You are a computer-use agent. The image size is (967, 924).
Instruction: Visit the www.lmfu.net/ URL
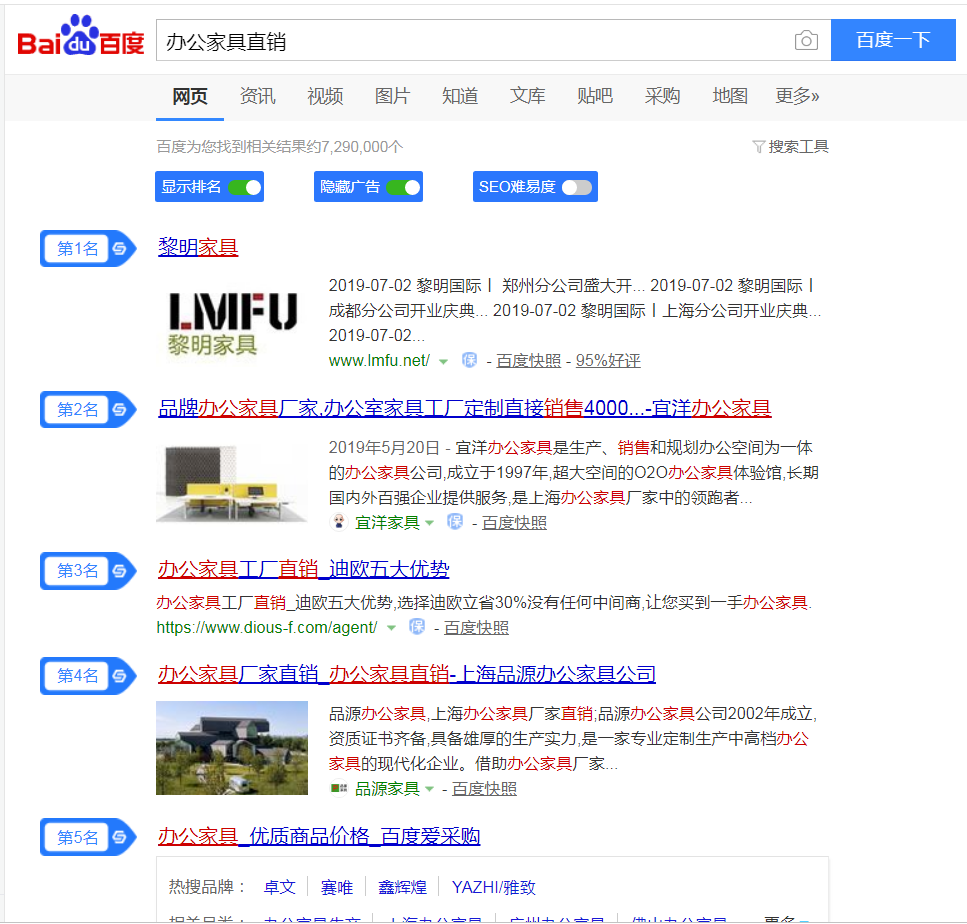click(x=379, y=361)
